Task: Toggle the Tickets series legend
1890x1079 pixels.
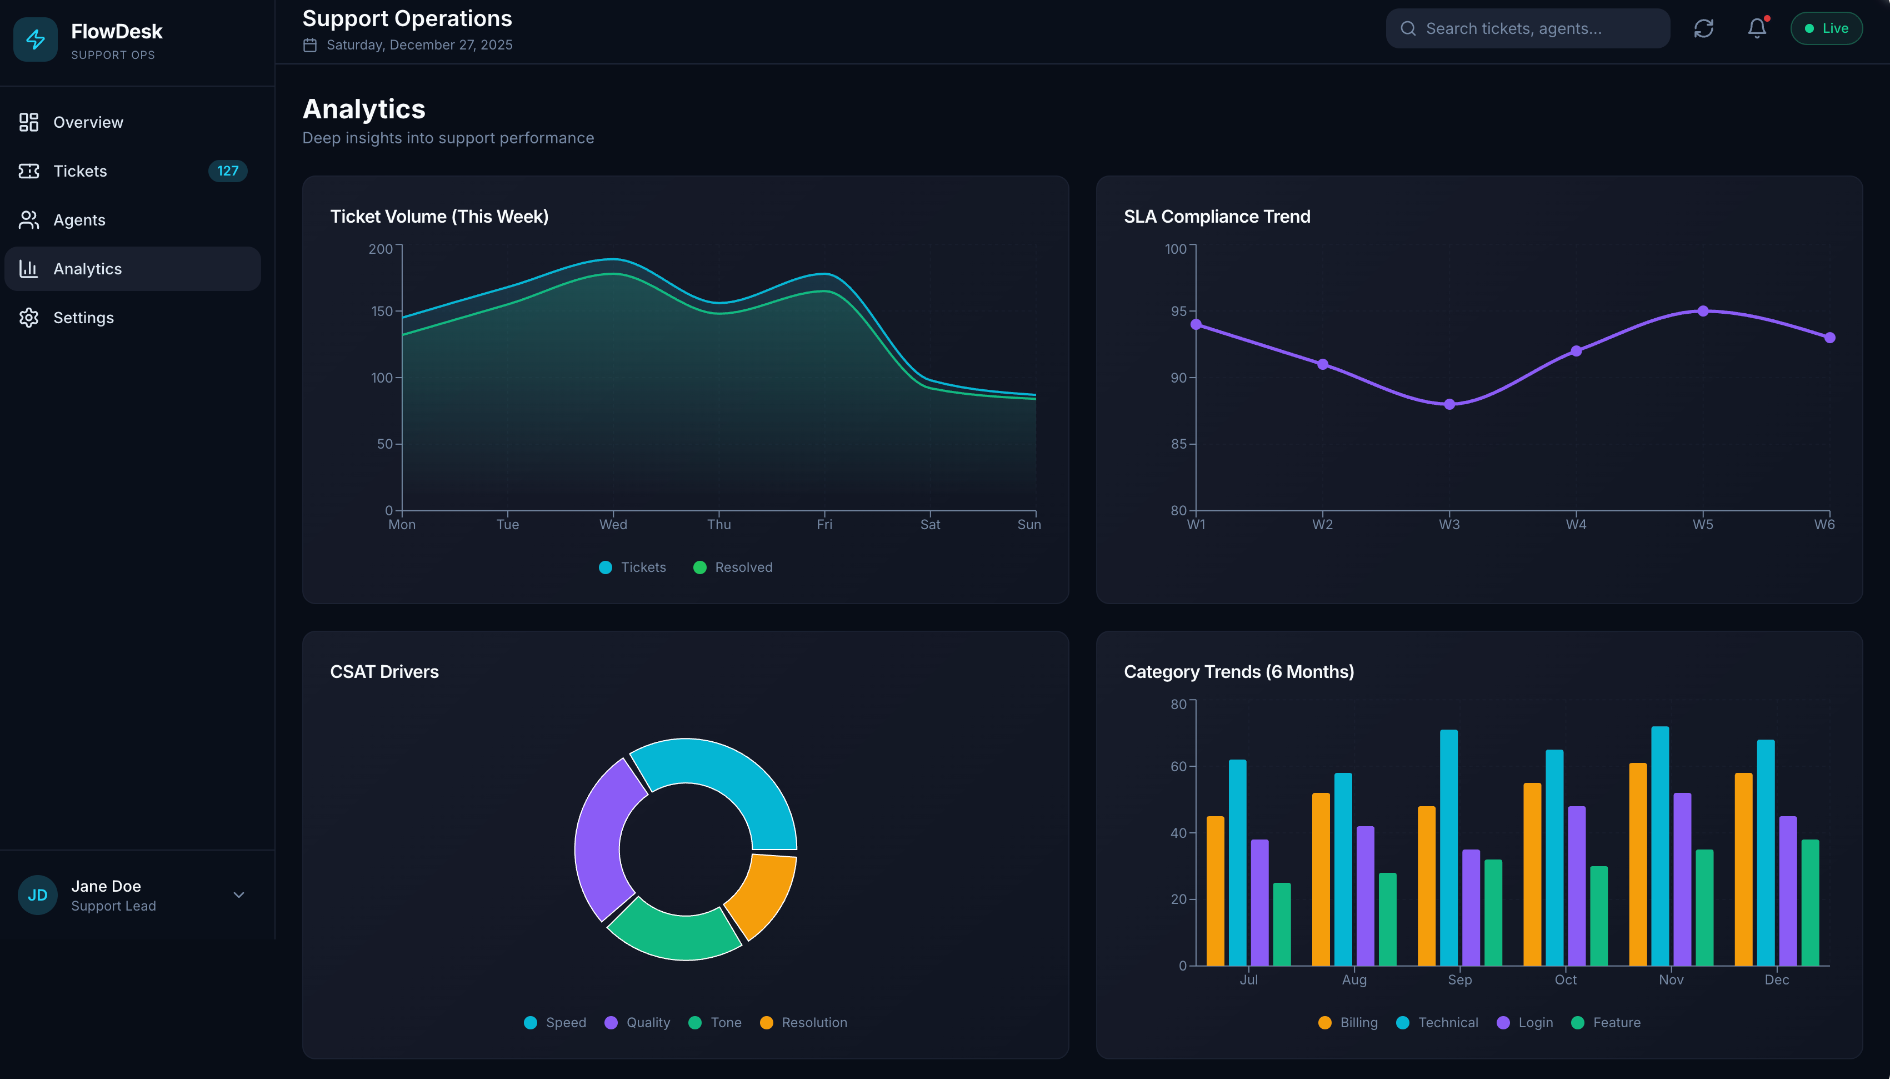Action: [632, 567]
